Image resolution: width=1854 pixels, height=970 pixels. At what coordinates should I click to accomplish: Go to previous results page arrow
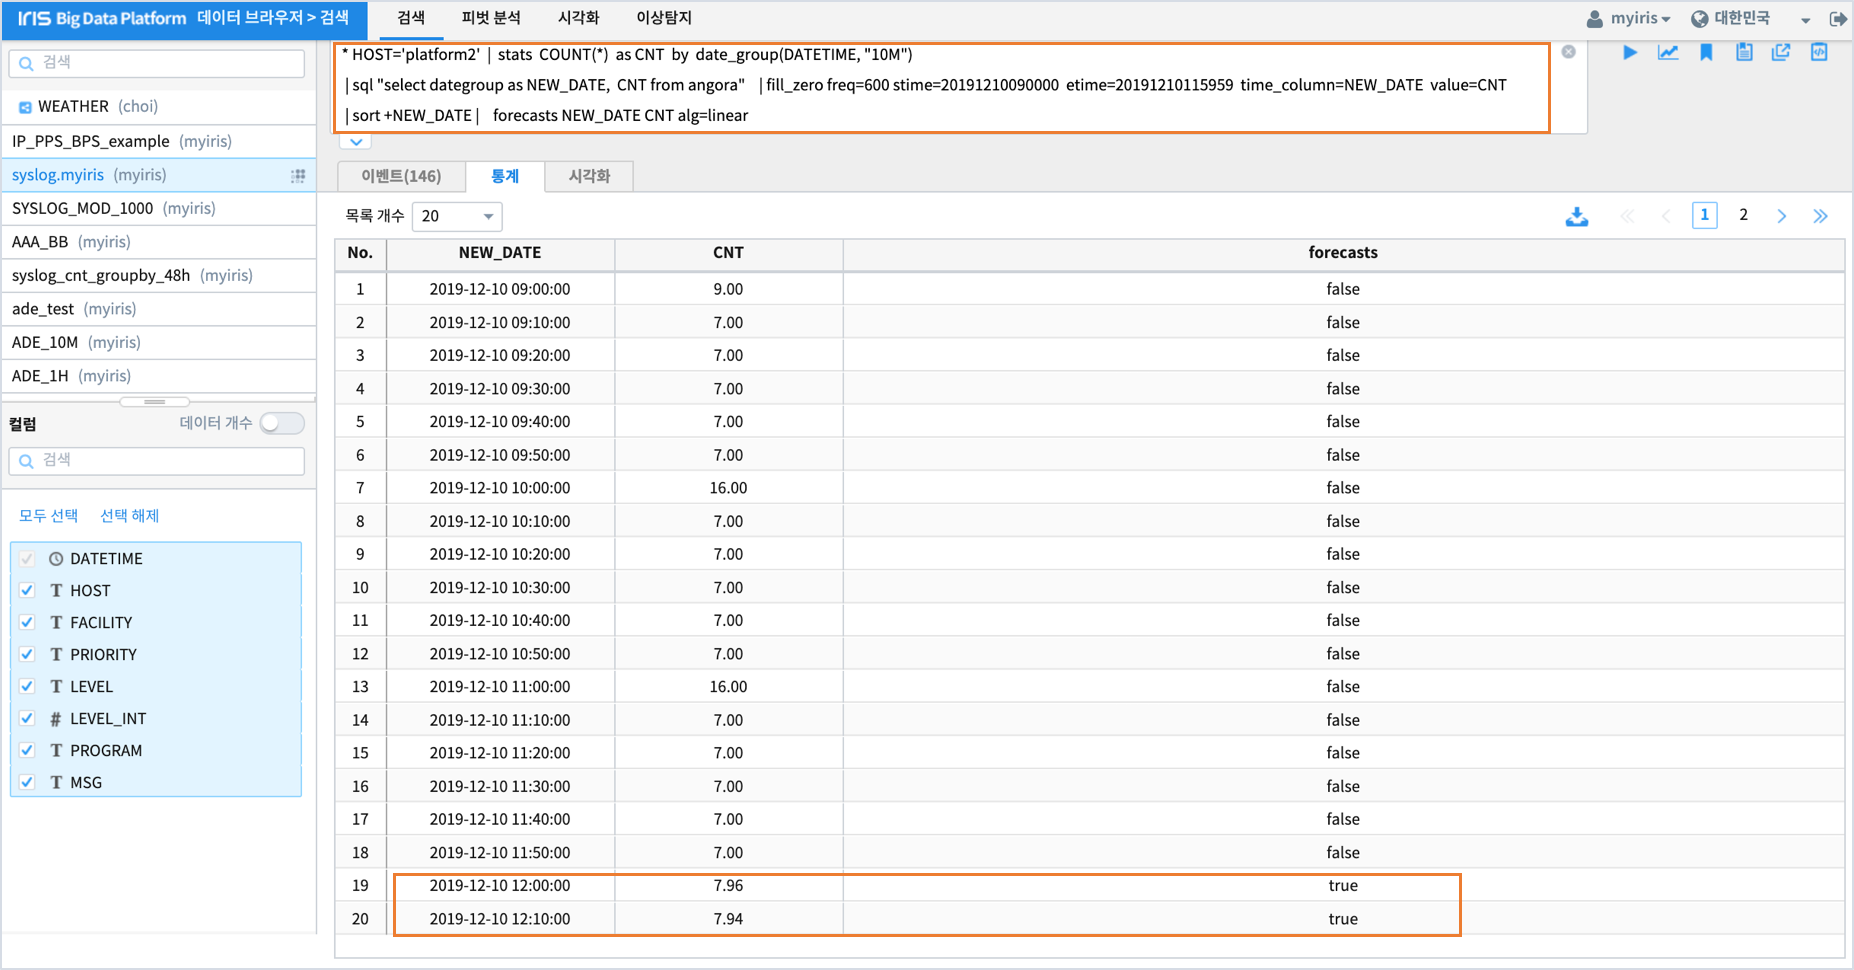click(1666, 216)
